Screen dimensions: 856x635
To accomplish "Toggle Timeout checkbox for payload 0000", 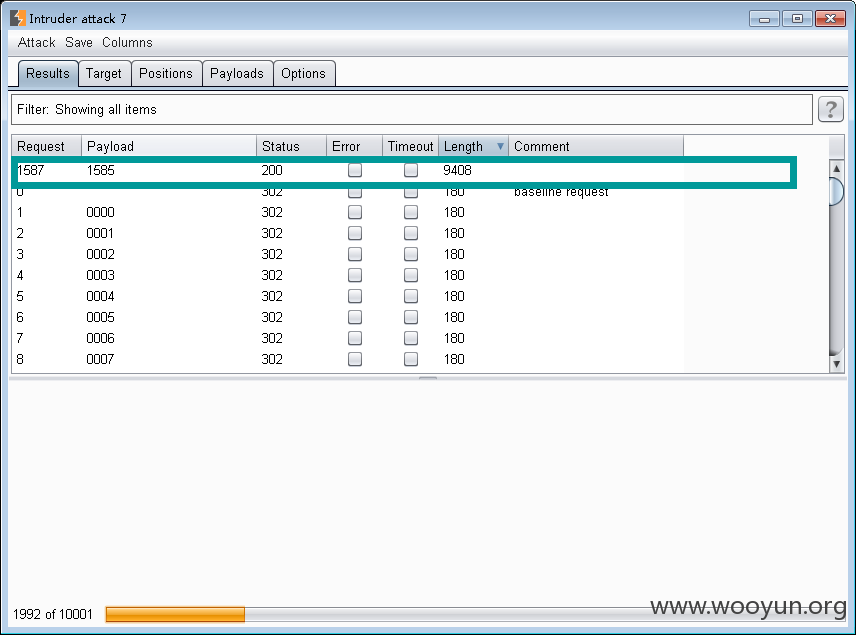I will [411, 212].
